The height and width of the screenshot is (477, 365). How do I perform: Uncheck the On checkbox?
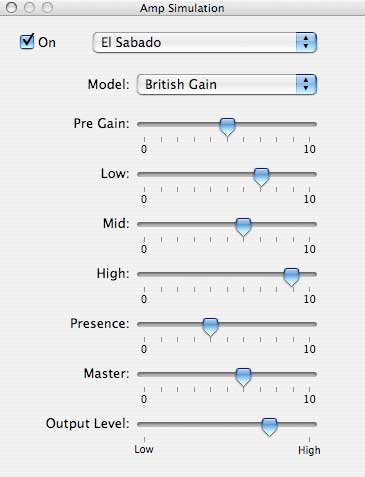(x=27, y=42)
